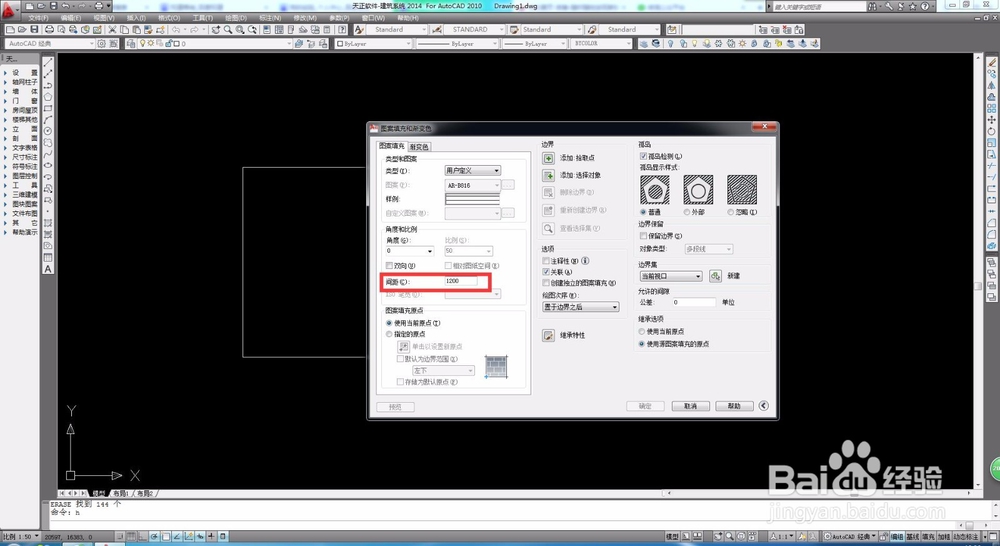This screenshot has height=546, width=1000.
Task: Click the Mirror tool in the modify toolbar
Action: (992, 85)
